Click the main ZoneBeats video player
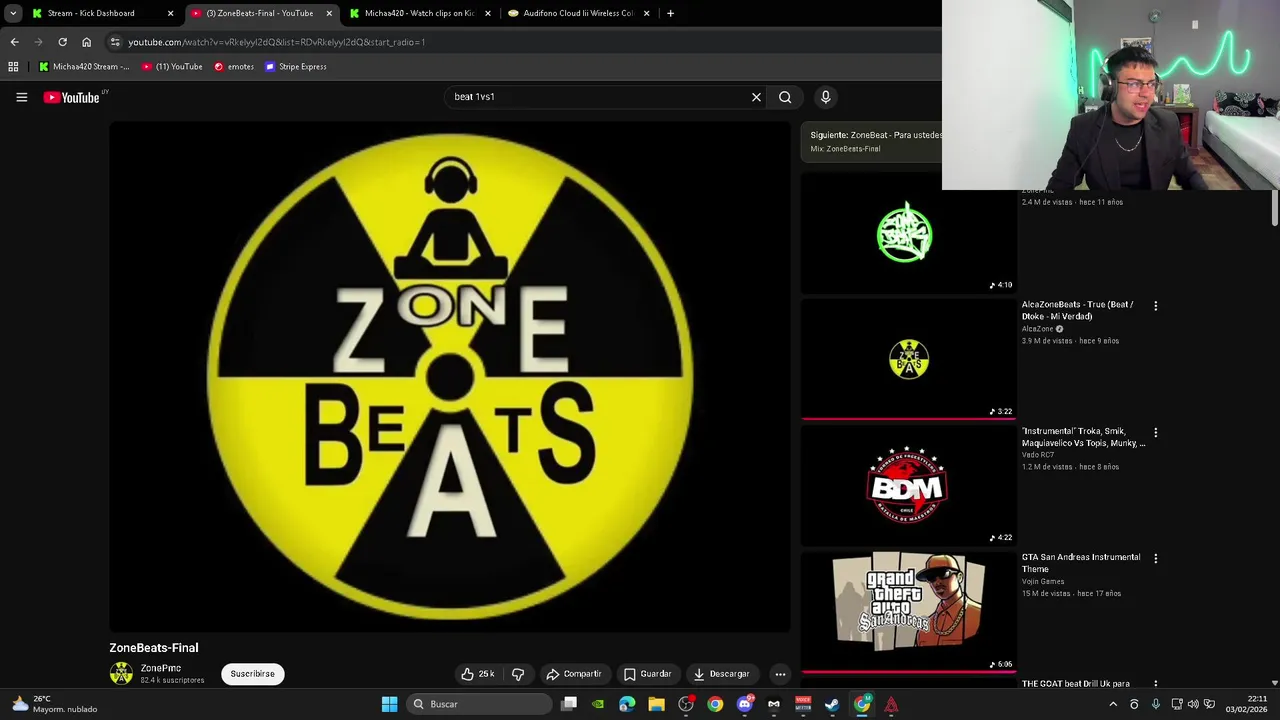The width and height of the screenshot is (1280, 720). point(450,377)
